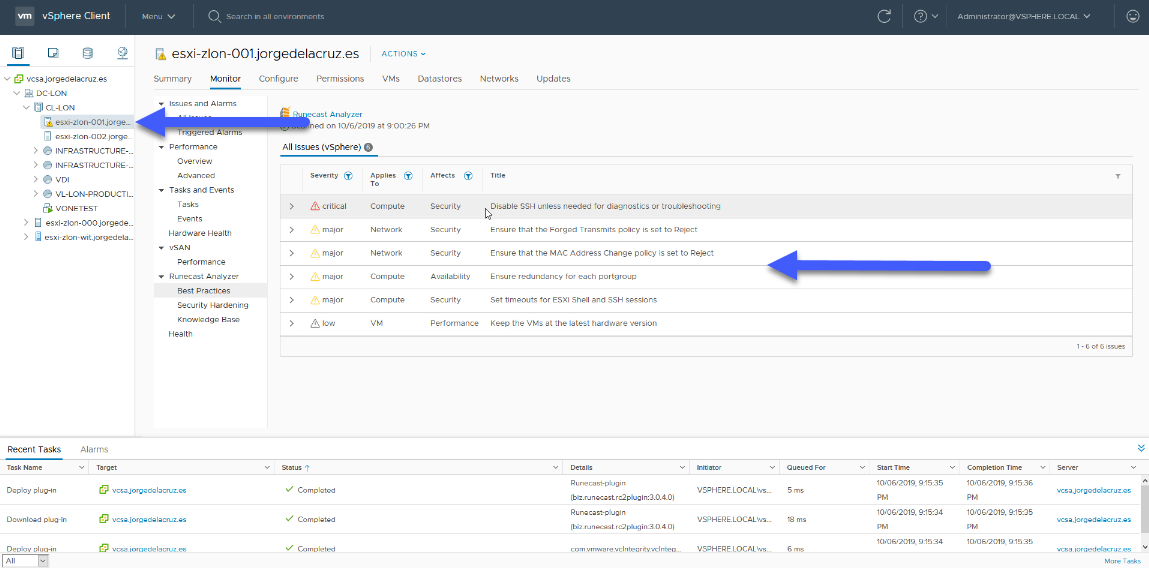Expand the latest hardware version issue row
This screenshot has height=568, width=1149.
(x=292, y=324)
